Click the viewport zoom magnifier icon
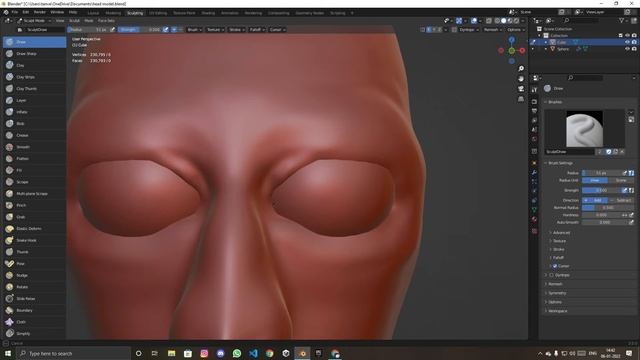The width and height of the screenshot is (640, 360). pyautogui.click(x=521, y=69)
